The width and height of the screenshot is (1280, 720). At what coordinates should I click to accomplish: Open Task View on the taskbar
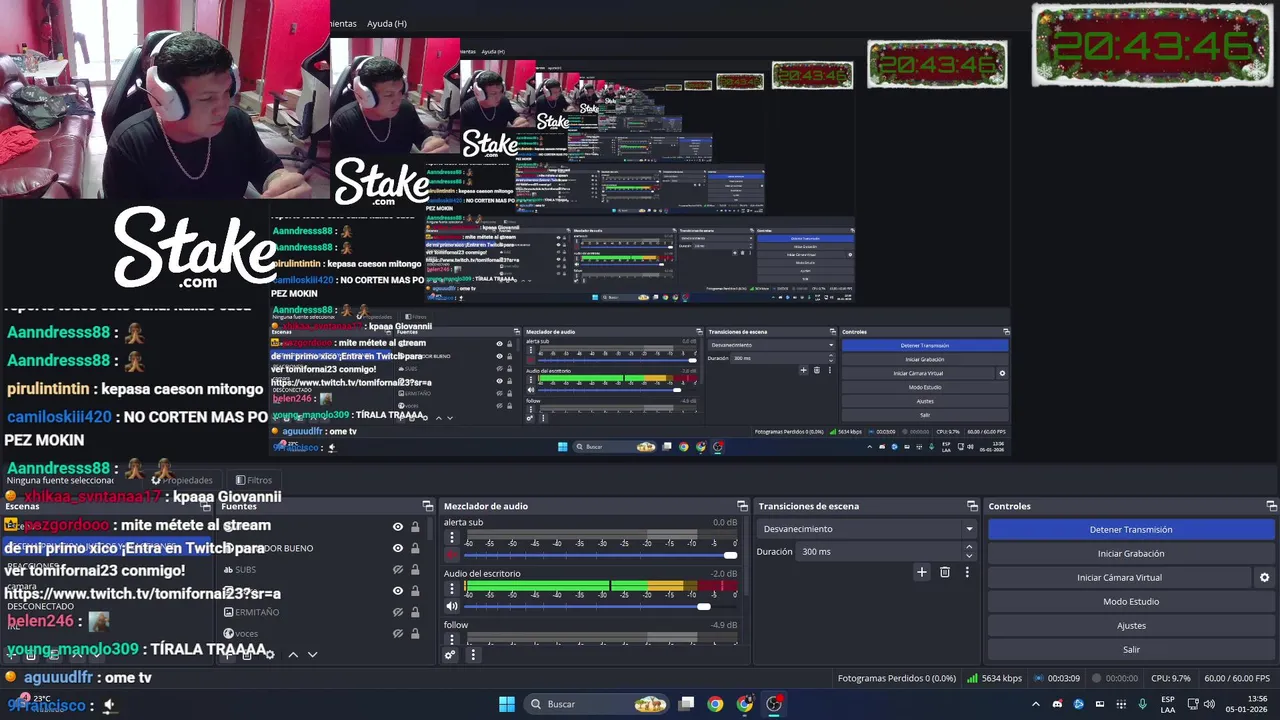686,704
